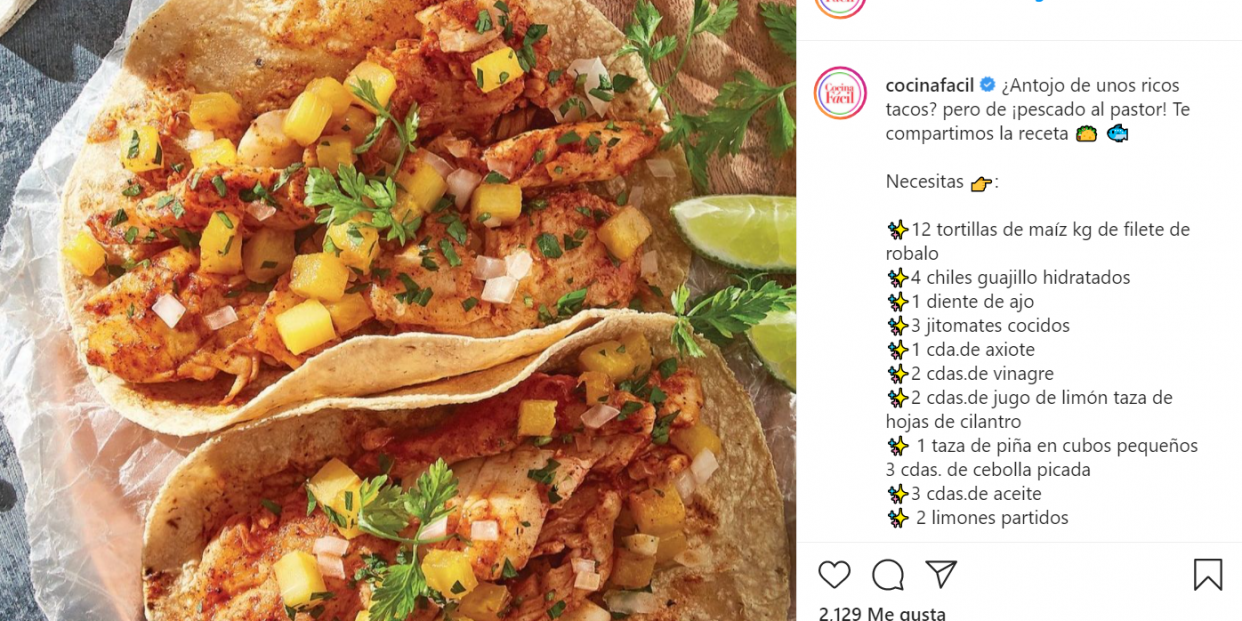
Task: Open the Cocina Fácil avatar beside the caption
Action: pyautogui.click(x=840, y=93)
